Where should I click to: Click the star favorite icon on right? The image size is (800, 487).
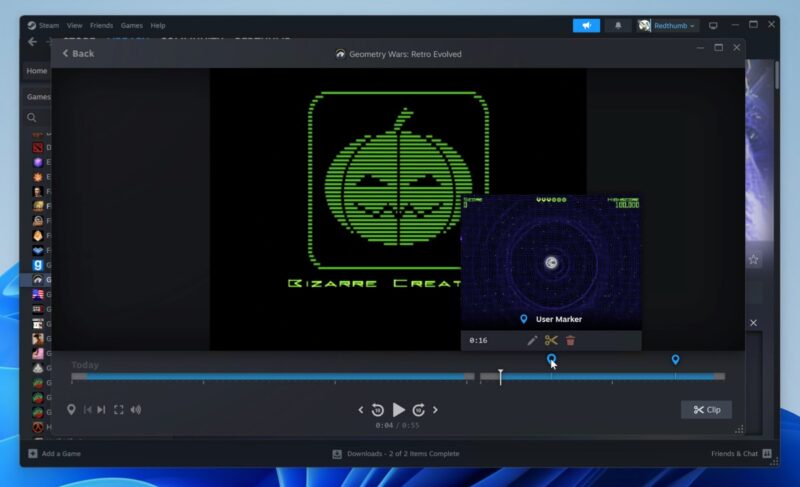point(754,260)
